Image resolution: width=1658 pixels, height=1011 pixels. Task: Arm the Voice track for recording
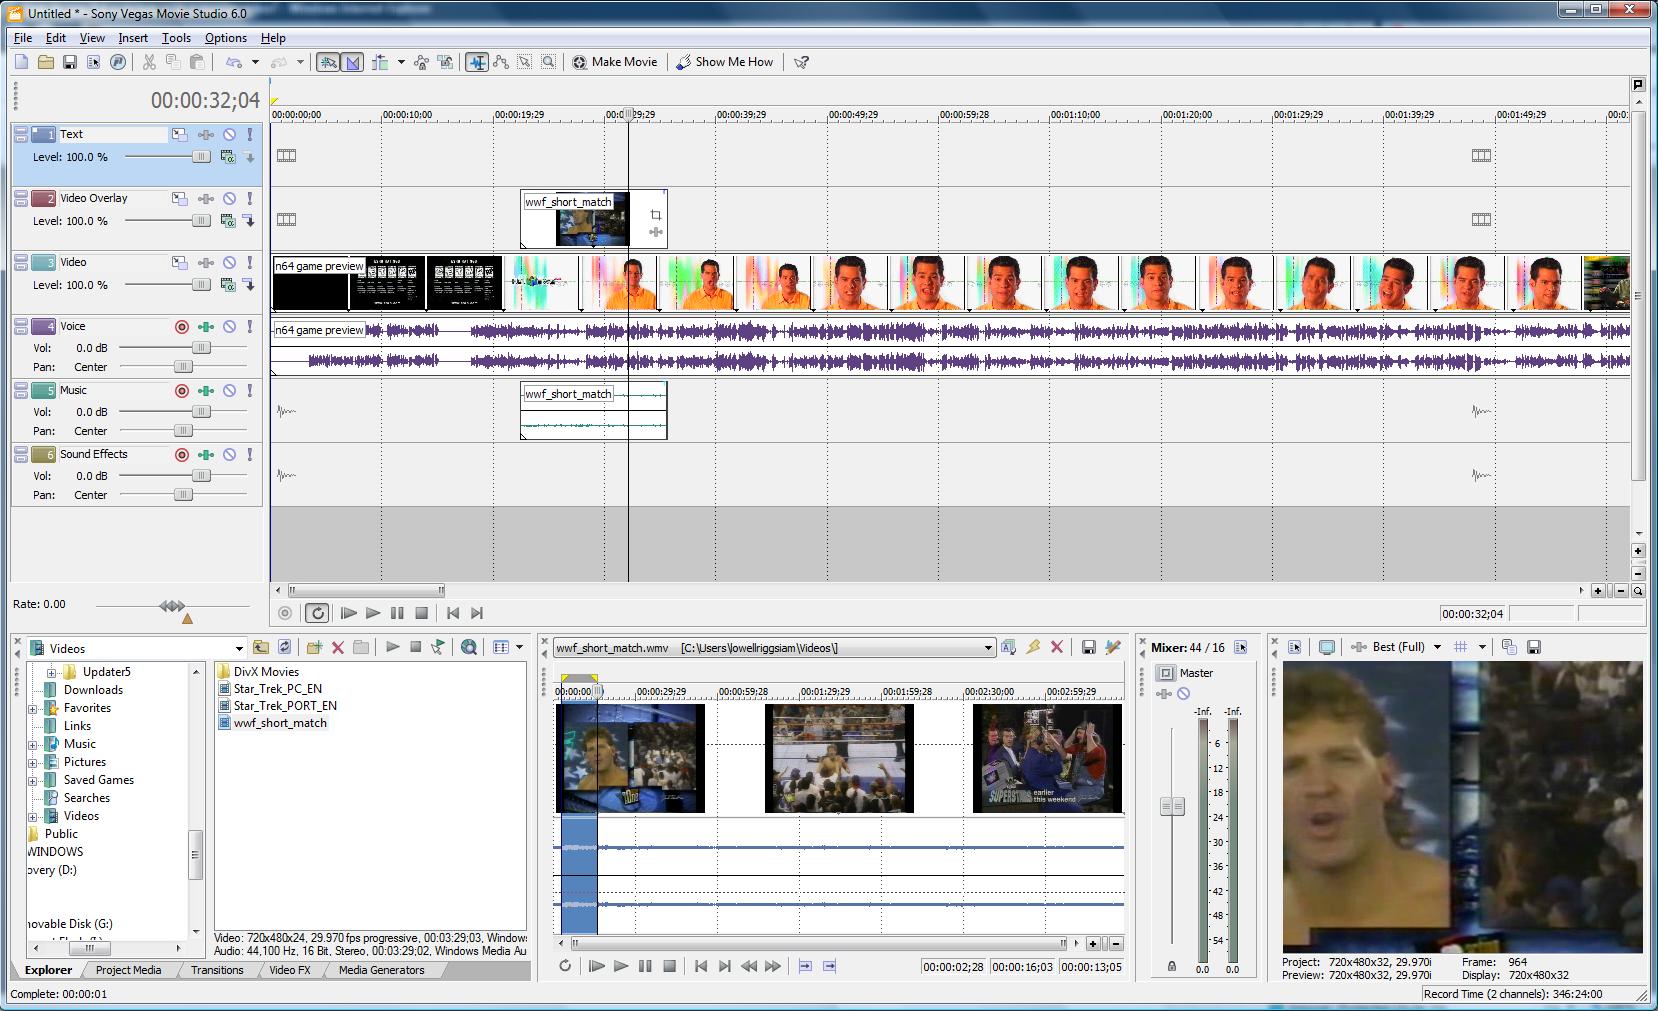182,326
